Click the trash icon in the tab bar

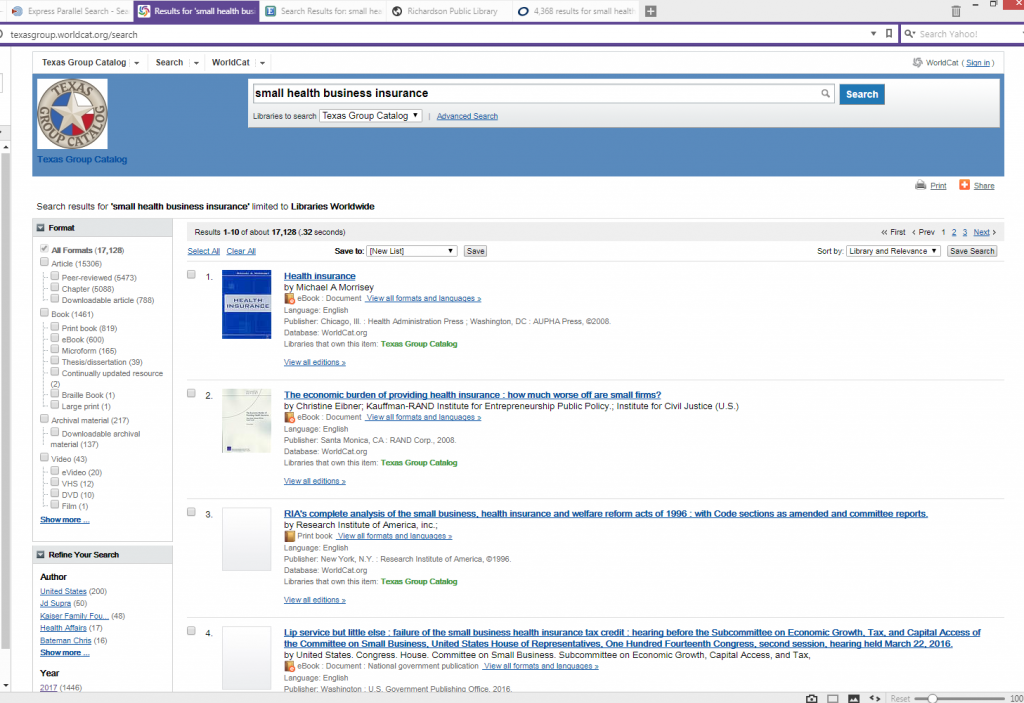[x=956, y=11]
